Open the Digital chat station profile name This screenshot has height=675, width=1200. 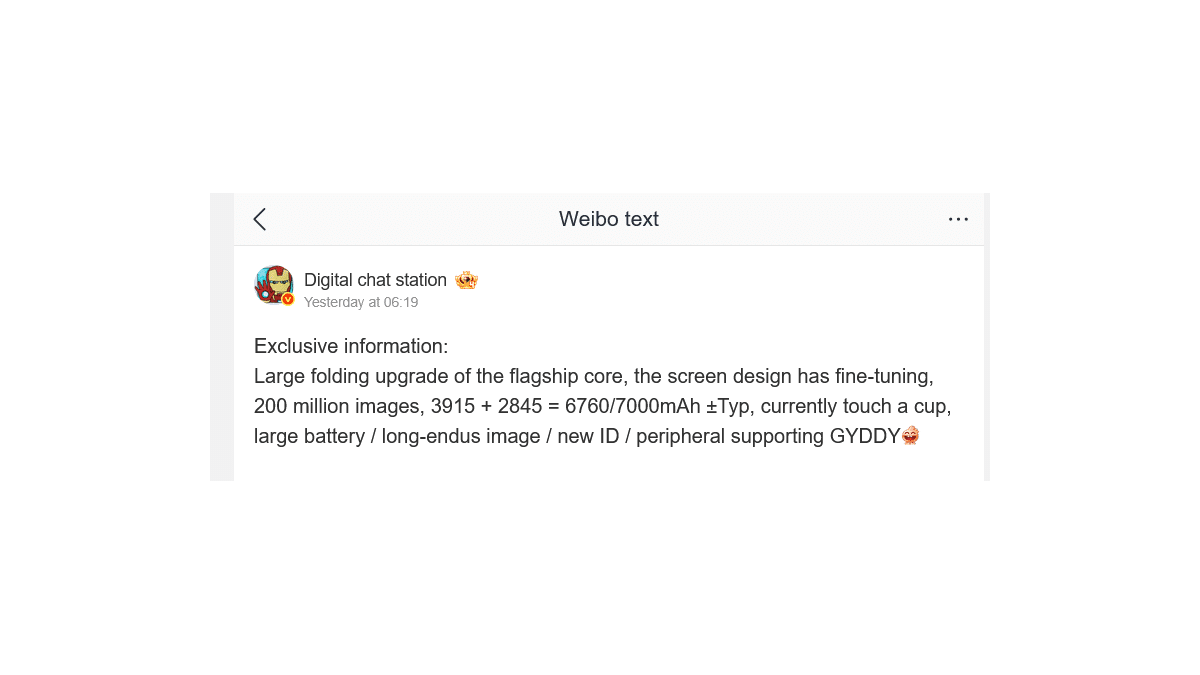click(x=375, y=280)
